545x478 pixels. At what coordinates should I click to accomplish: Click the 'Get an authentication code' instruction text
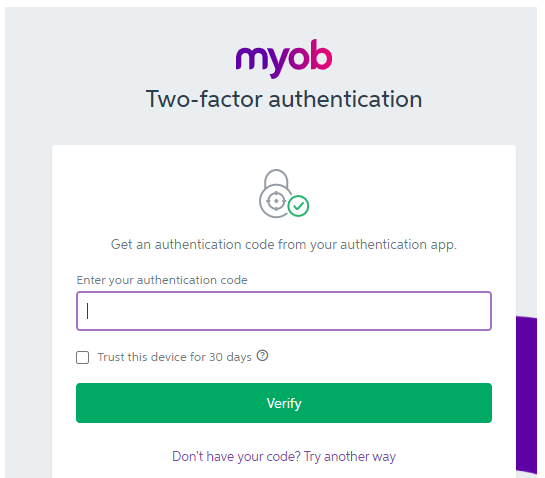(284, 245)
